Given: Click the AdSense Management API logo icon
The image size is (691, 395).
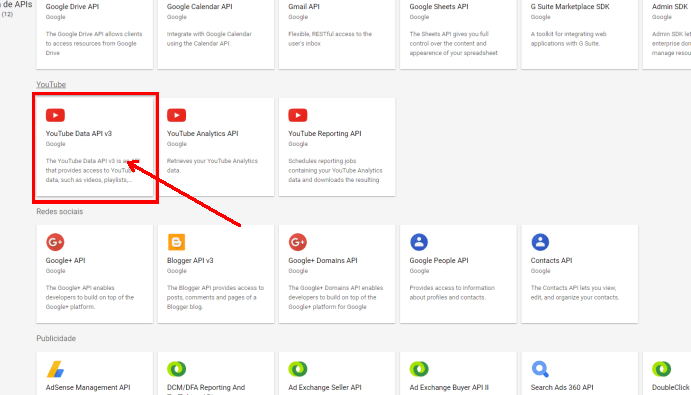Looking at the screenshot, I should point(56,369).
